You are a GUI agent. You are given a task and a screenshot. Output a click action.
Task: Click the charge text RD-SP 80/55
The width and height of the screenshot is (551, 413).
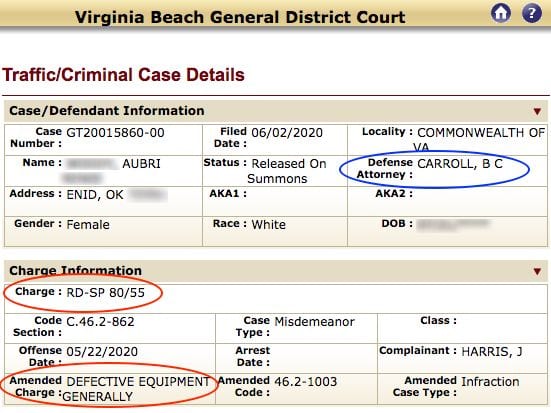tap(105, 293)
